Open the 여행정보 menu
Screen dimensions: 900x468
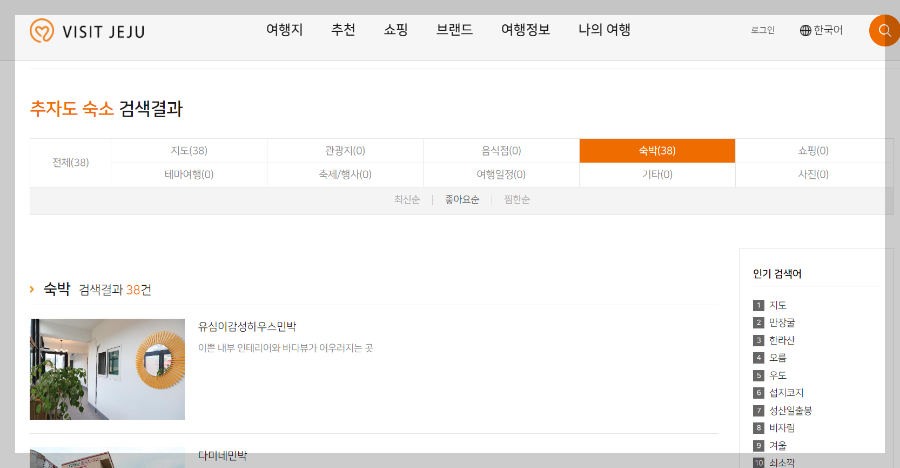coord(525,30)
